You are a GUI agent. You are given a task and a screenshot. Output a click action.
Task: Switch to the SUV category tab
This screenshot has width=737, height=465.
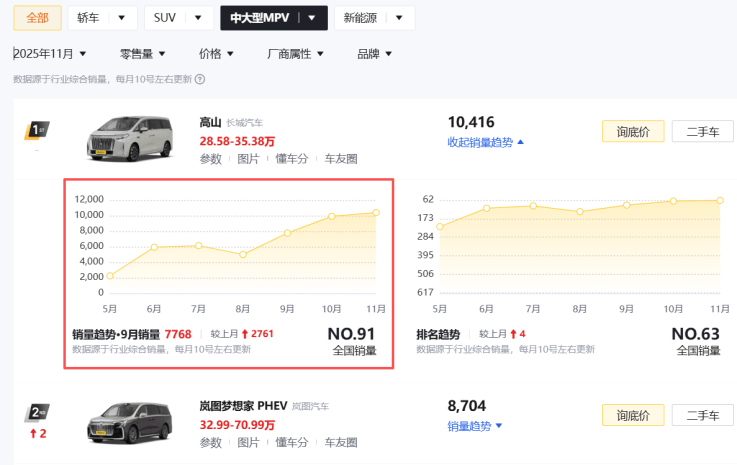[x=165, y=18]
